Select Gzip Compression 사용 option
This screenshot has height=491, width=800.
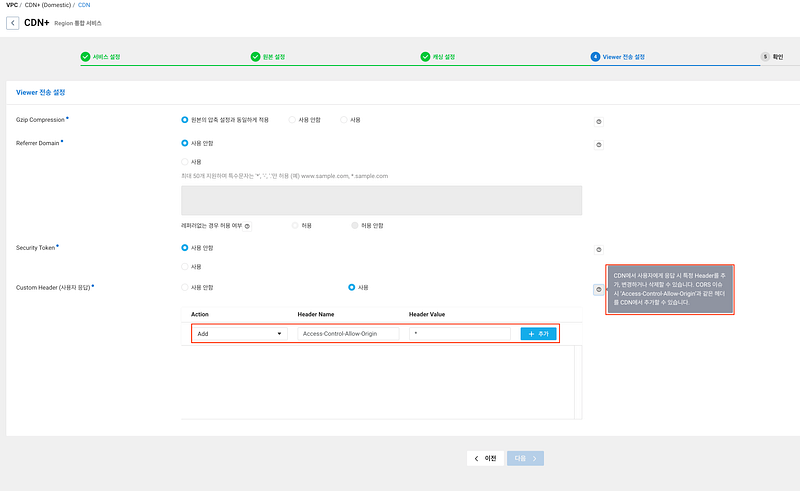tap(343, 119)
